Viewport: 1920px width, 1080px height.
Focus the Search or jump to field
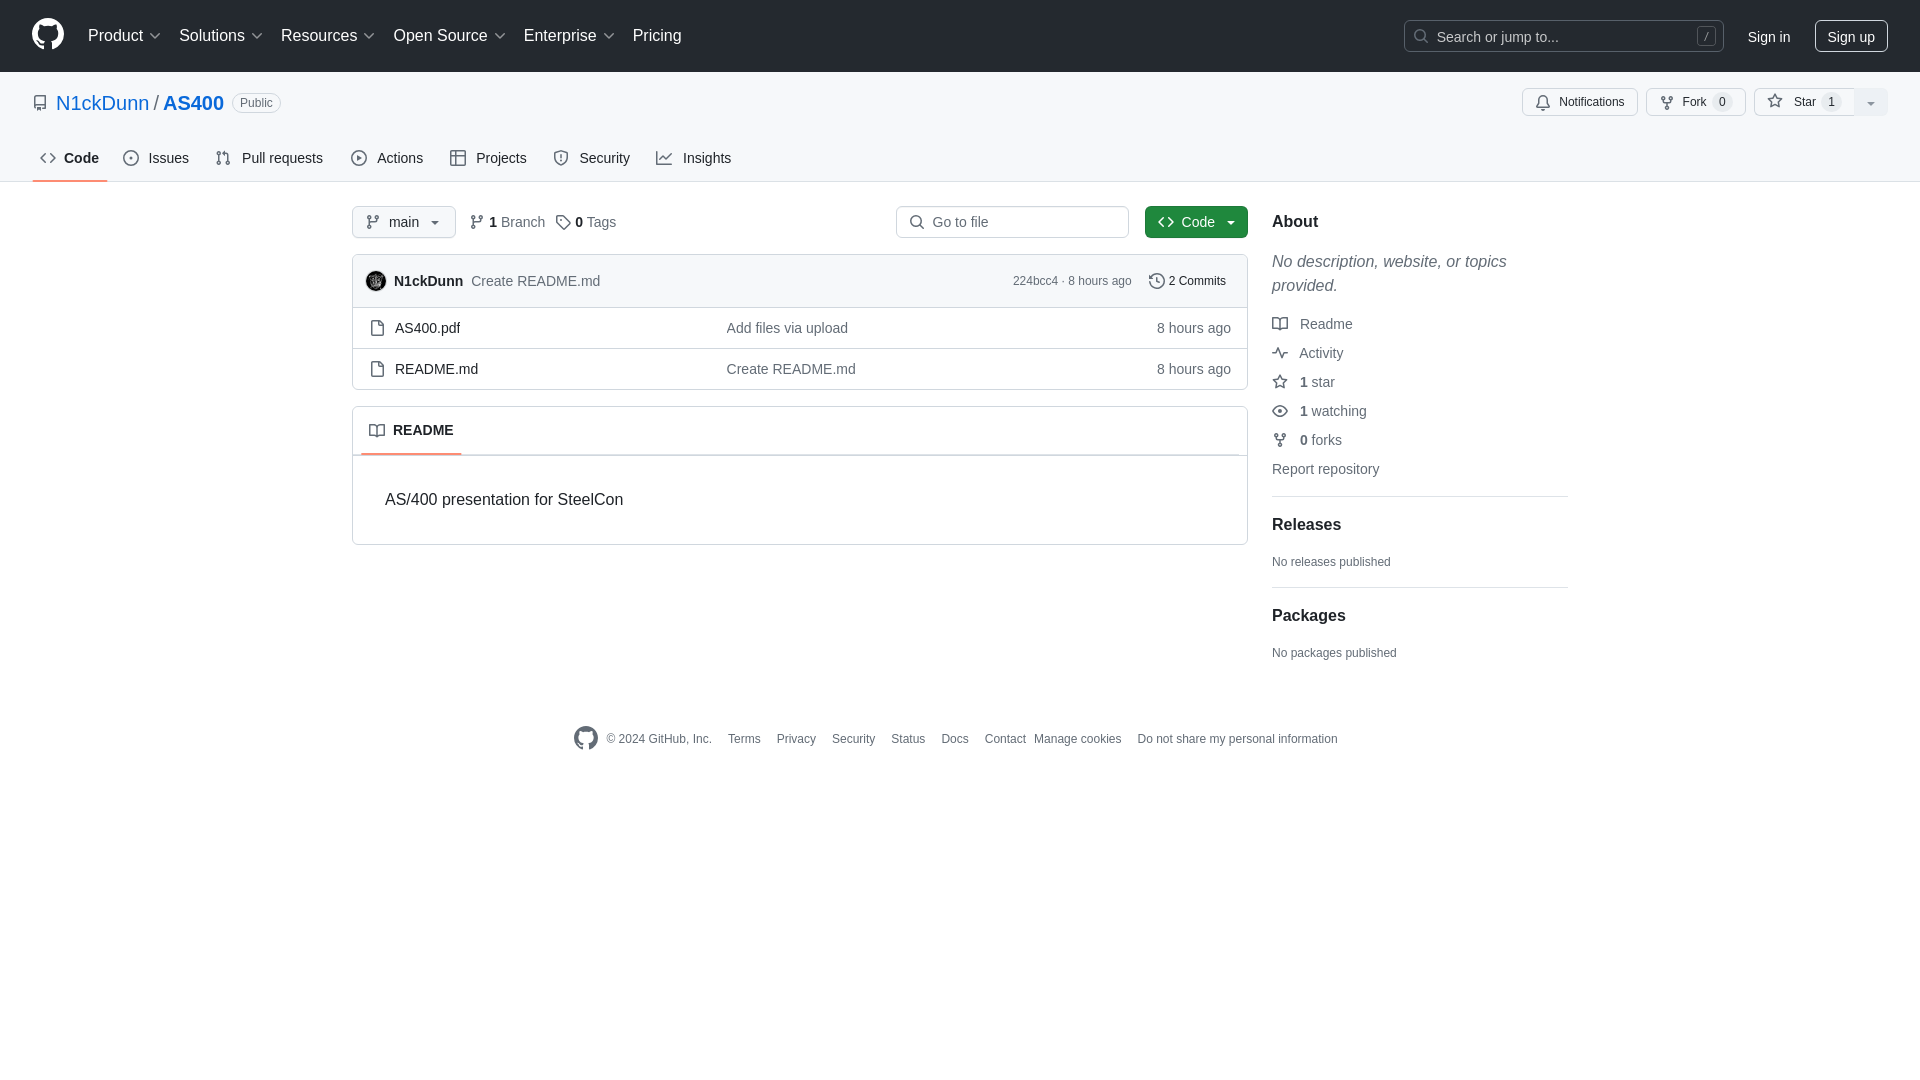[x=1563, y=36]
